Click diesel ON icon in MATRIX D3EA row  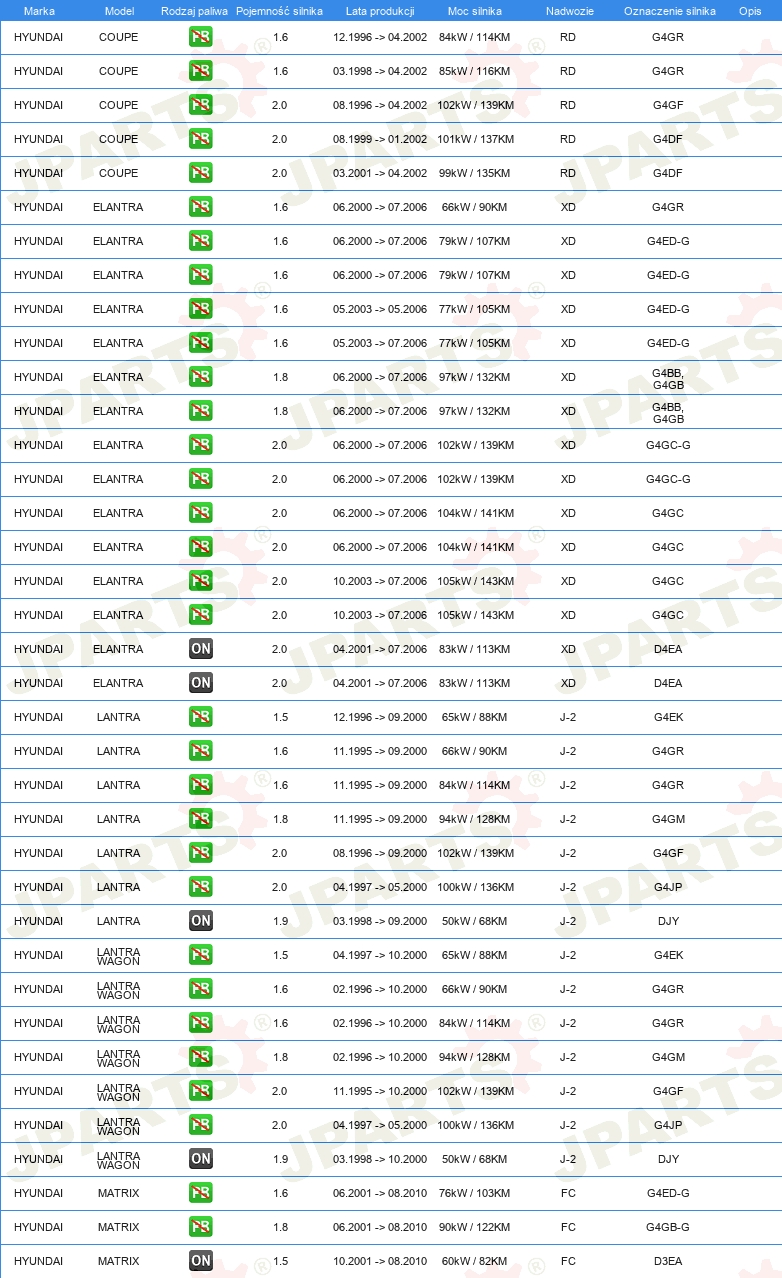coord(200,1261)
